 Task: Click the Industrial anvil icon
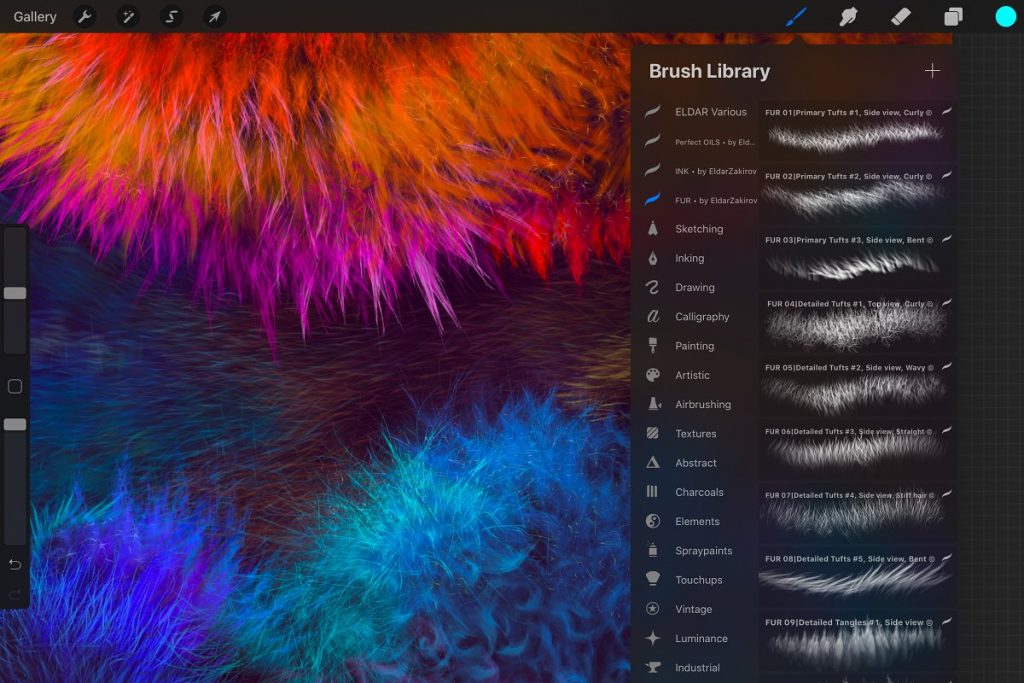pos(652,667)
